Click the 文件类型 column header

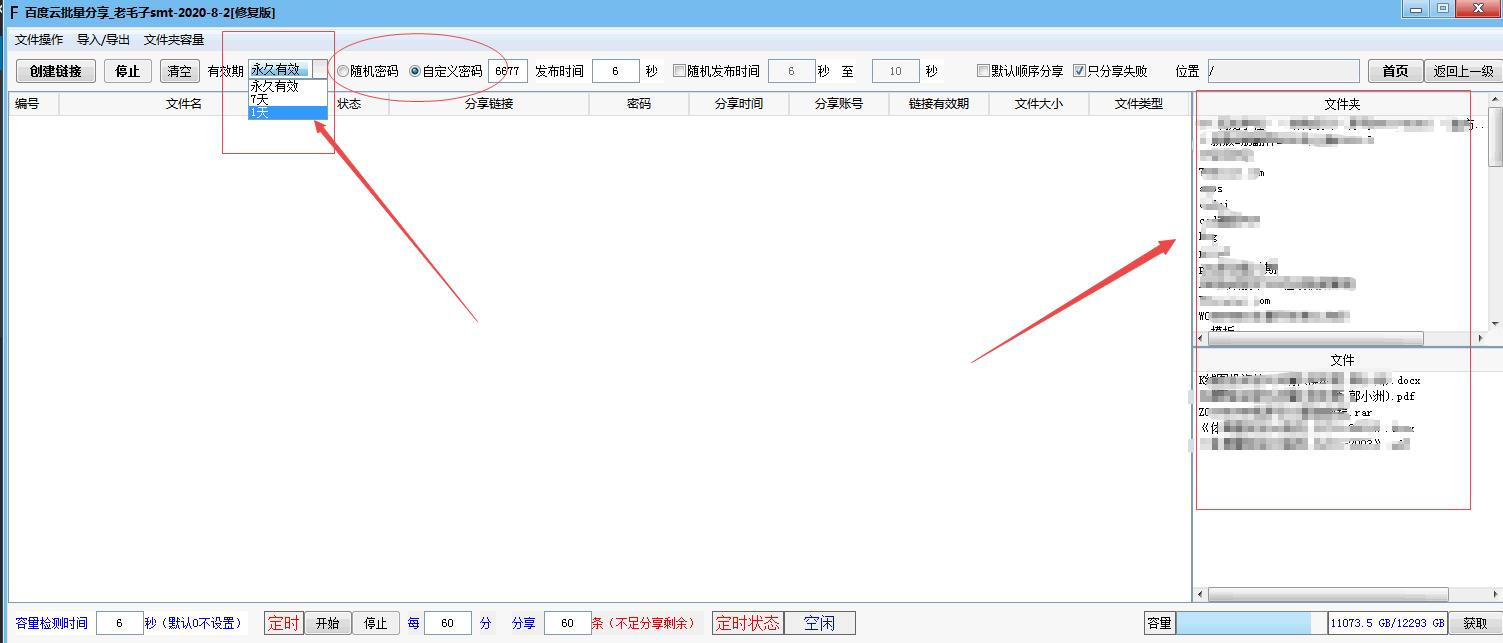1139,104
